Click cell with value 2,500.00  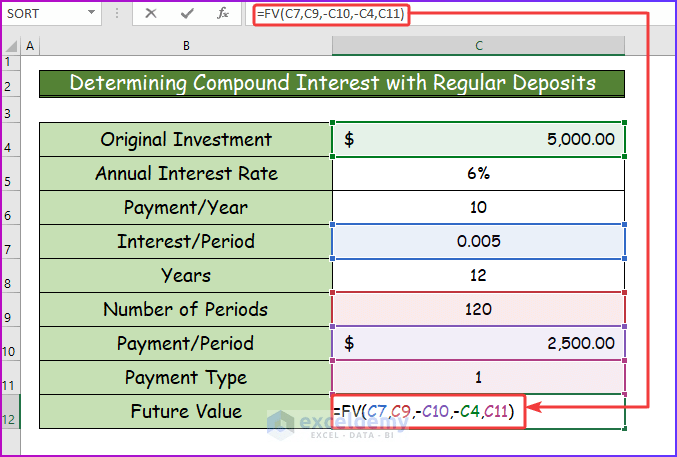pos(478,344)
